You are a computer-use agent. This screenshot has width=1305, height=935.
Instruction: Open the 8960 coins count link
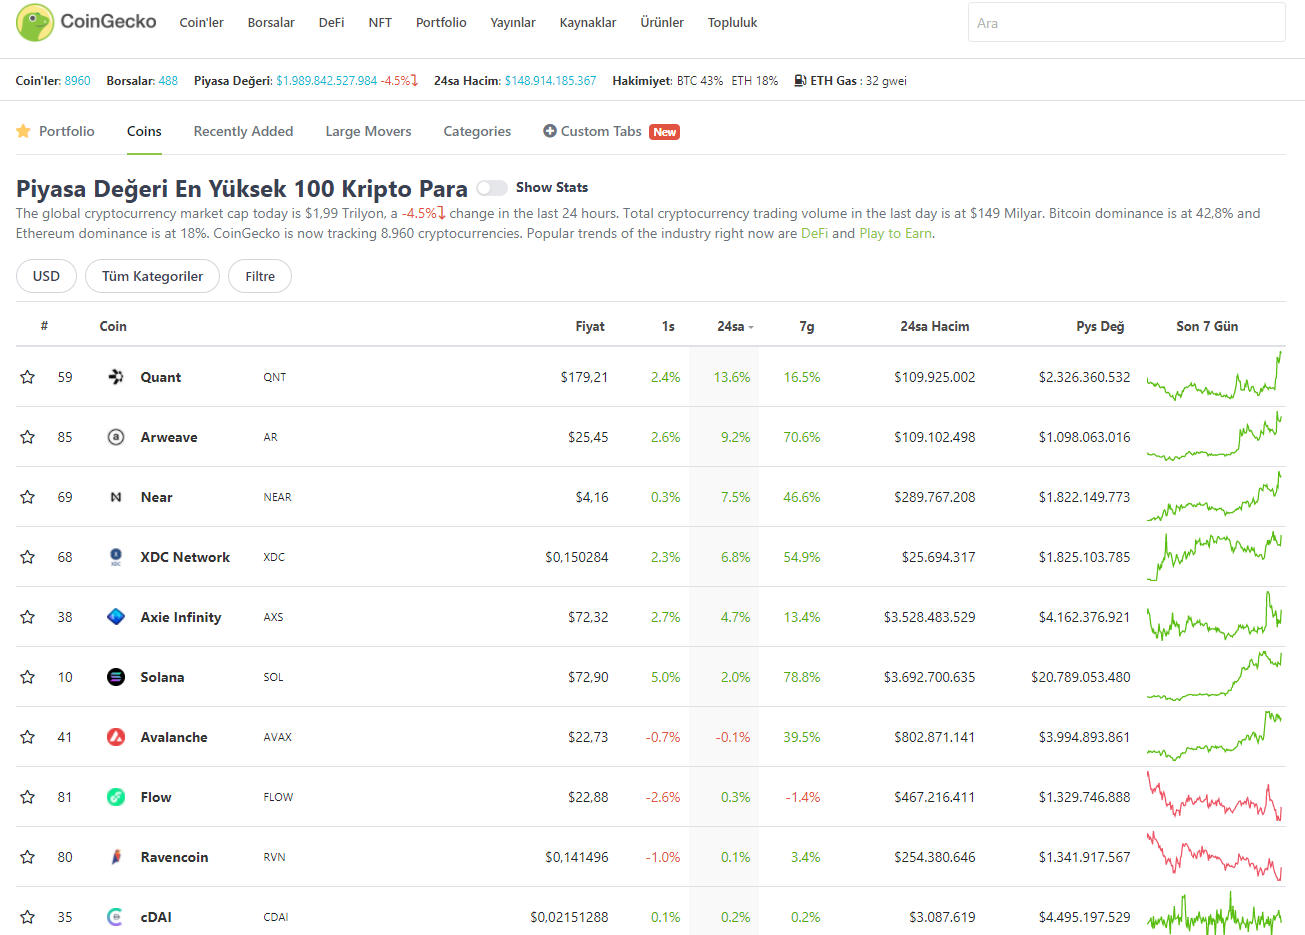[77, 81]
